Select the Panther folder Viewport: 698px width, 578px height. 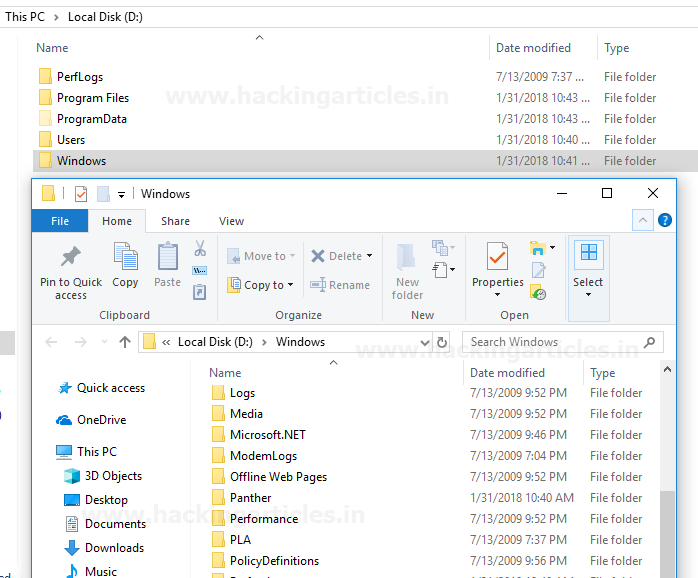242,498
